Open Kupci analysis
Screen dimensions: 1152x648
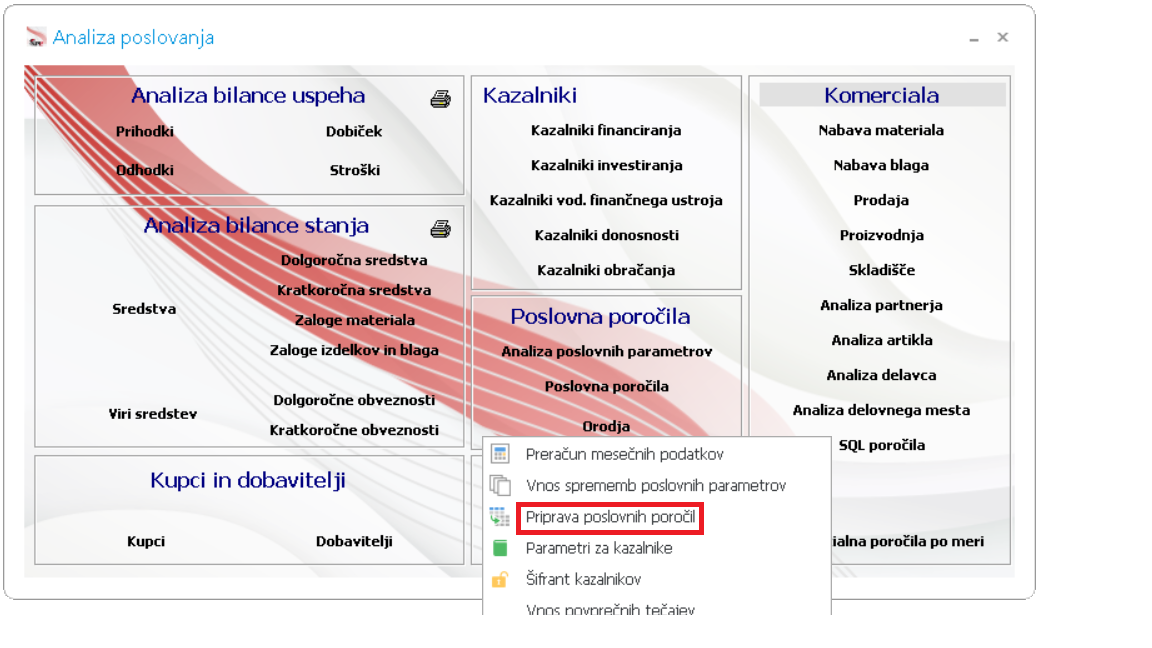coord(145,541)
